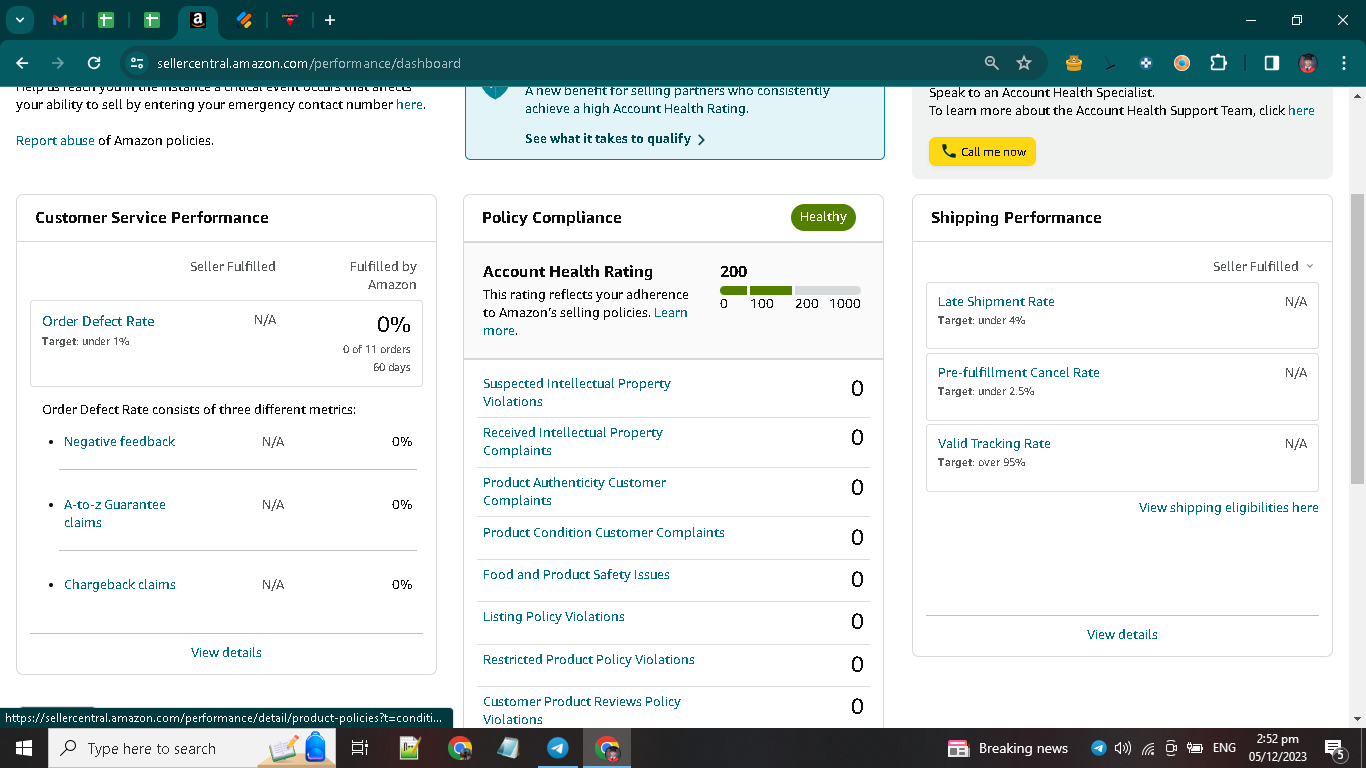This screenshot has height=768, width=1366.
Task: Open Account Health Support Team 'here' link
Action: click(x=1301, y=111)
